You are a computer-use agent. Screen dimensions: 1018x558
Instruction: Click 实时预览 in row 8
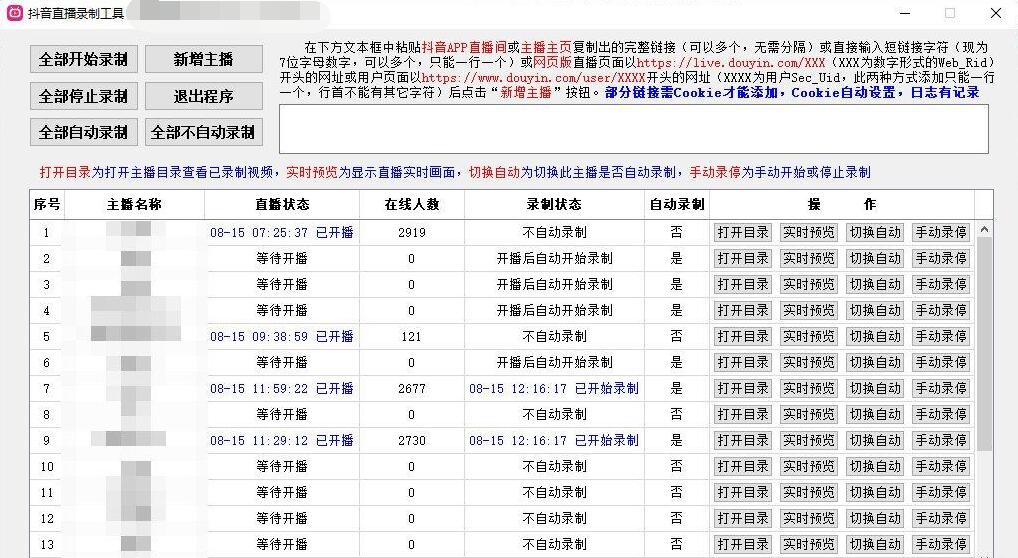[x=808, y=414]
